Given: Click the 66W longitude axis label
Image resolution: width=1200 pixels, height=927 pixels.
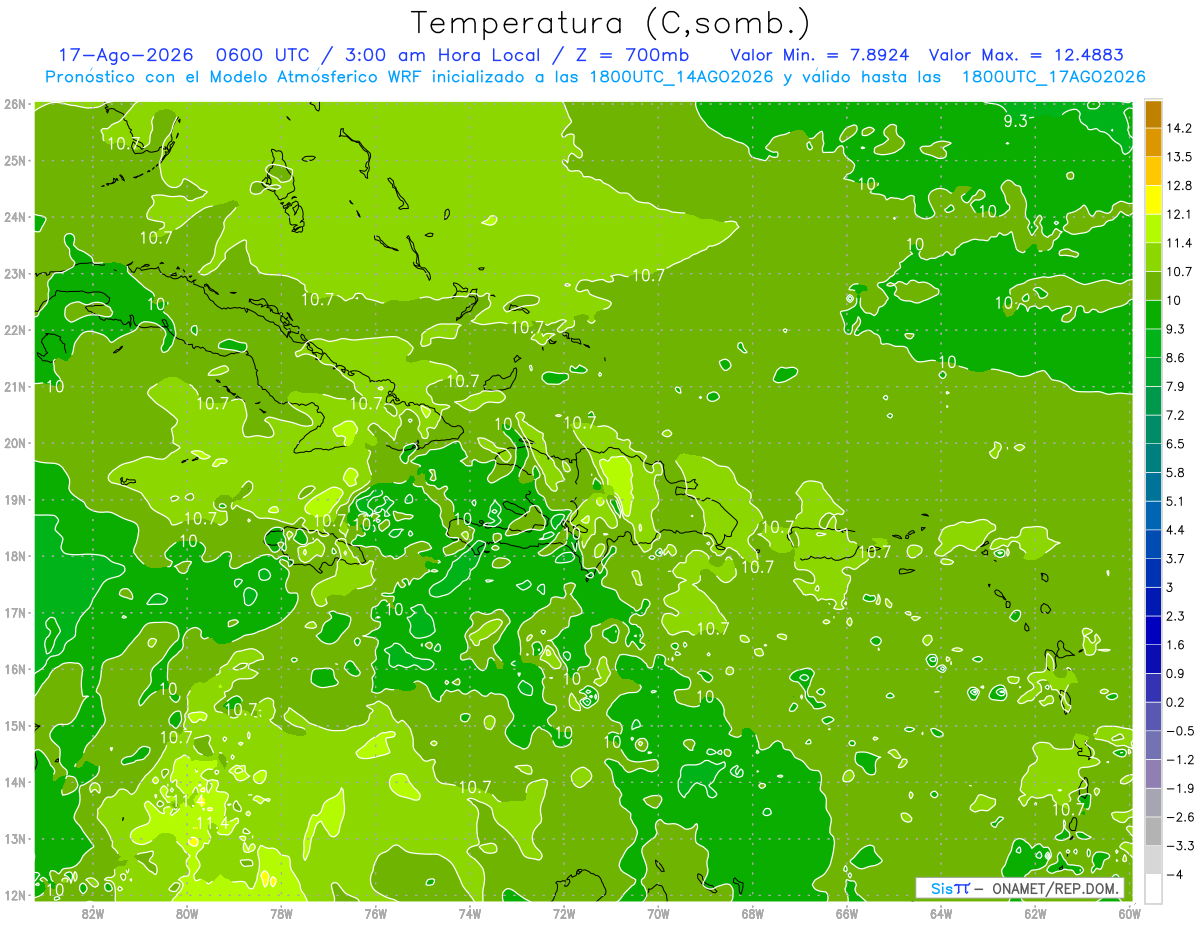Looking at the screenshot, I should pos(847,913).
